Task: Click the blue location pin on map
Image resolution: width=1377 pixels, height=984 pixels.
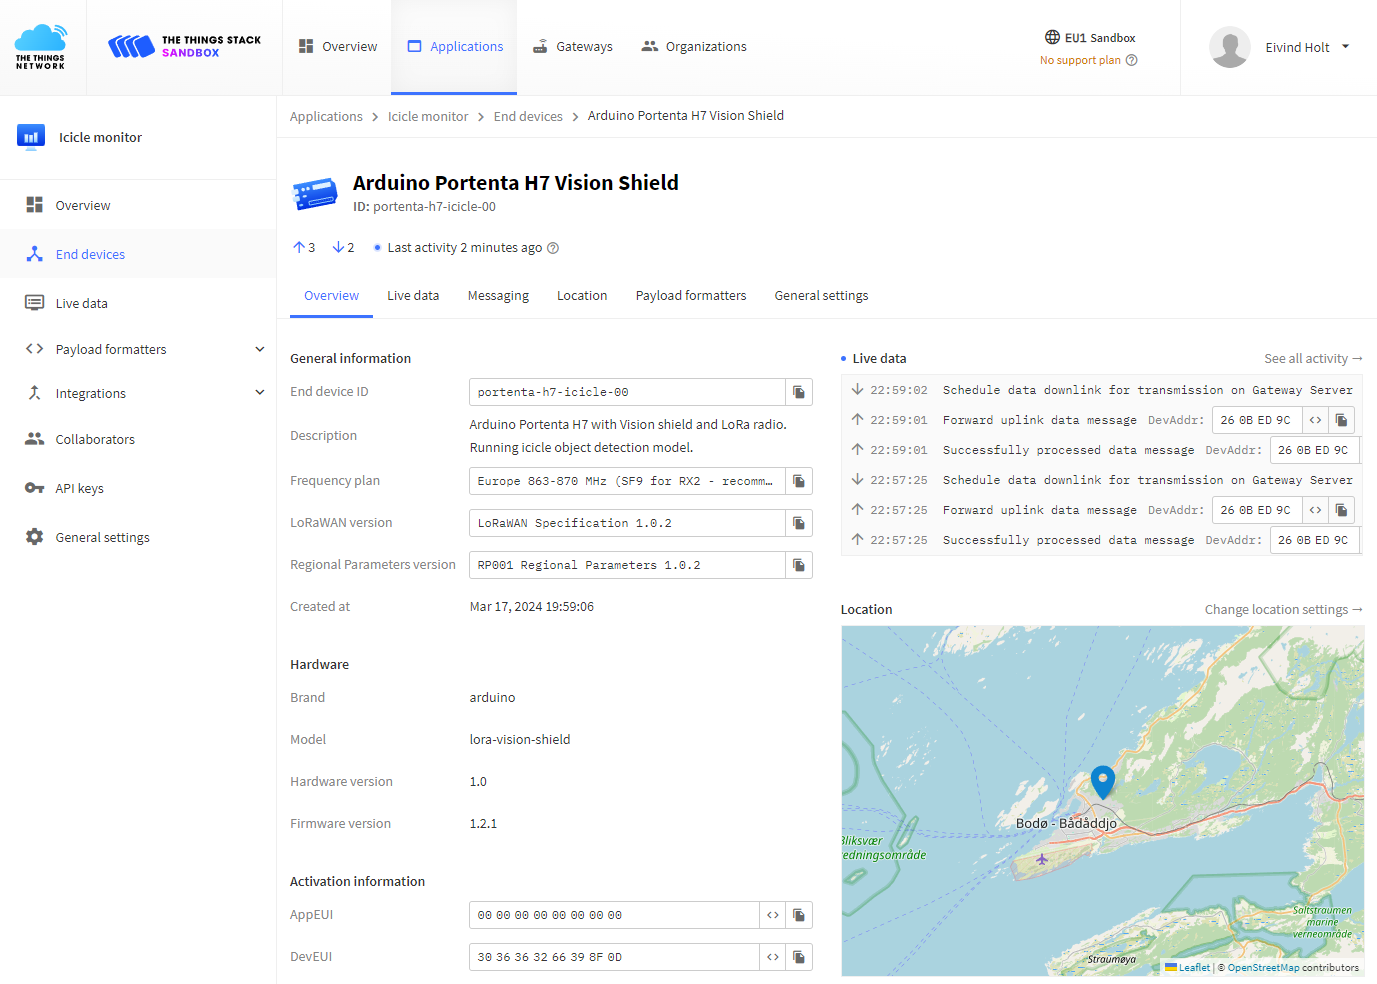Action: (x=1102, y=780)
